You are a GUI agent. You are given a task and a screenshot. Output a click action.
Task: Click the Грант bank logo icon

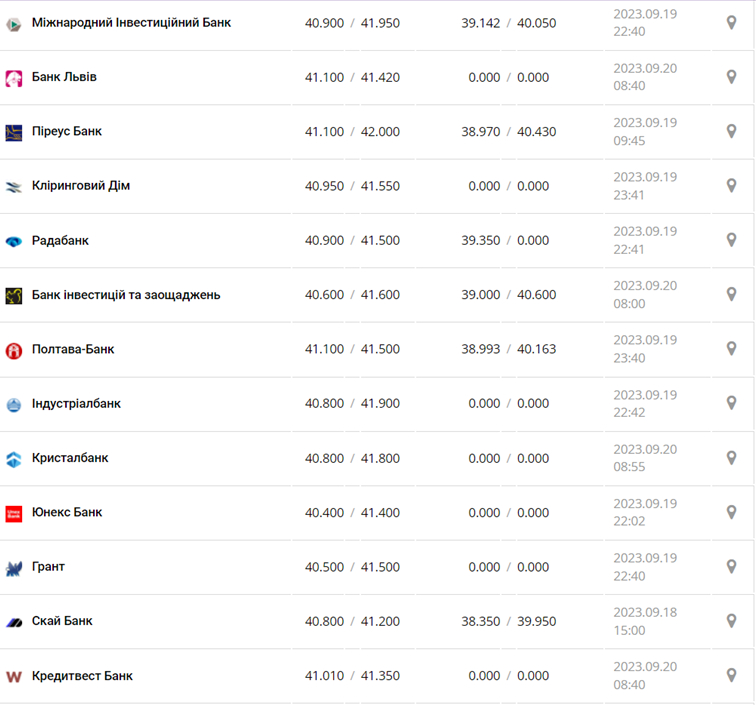(x=14, y=568)
